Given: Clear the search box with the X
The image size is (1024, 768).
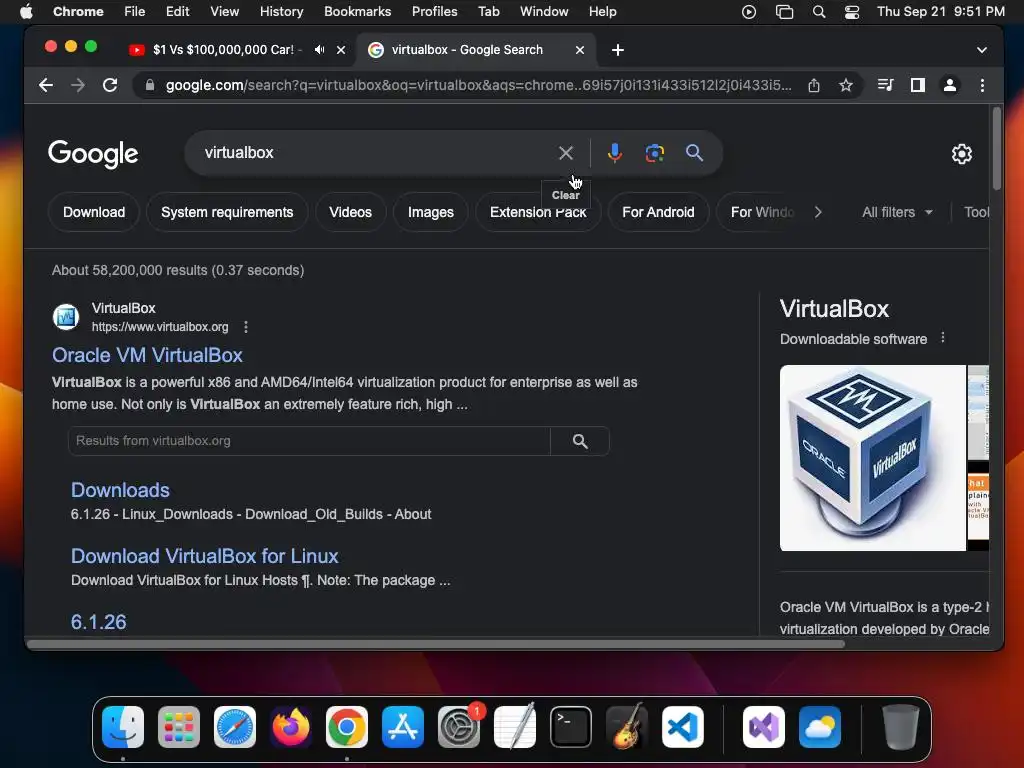Looking at the screenshot, I should (566, 153).
